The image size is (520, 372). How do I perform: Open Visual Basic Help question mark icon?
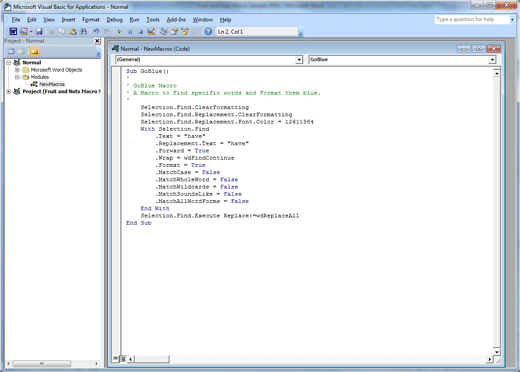208,32
